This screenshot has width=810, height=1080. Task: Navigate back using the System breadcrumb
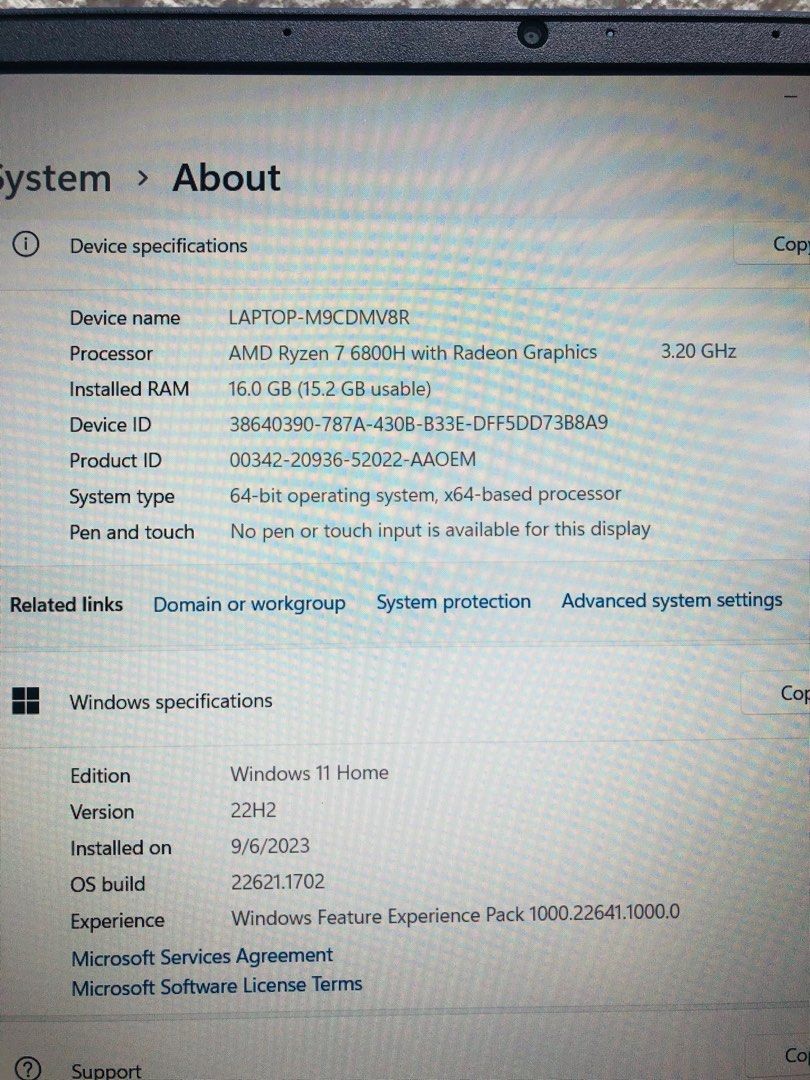tap(55, 177)
